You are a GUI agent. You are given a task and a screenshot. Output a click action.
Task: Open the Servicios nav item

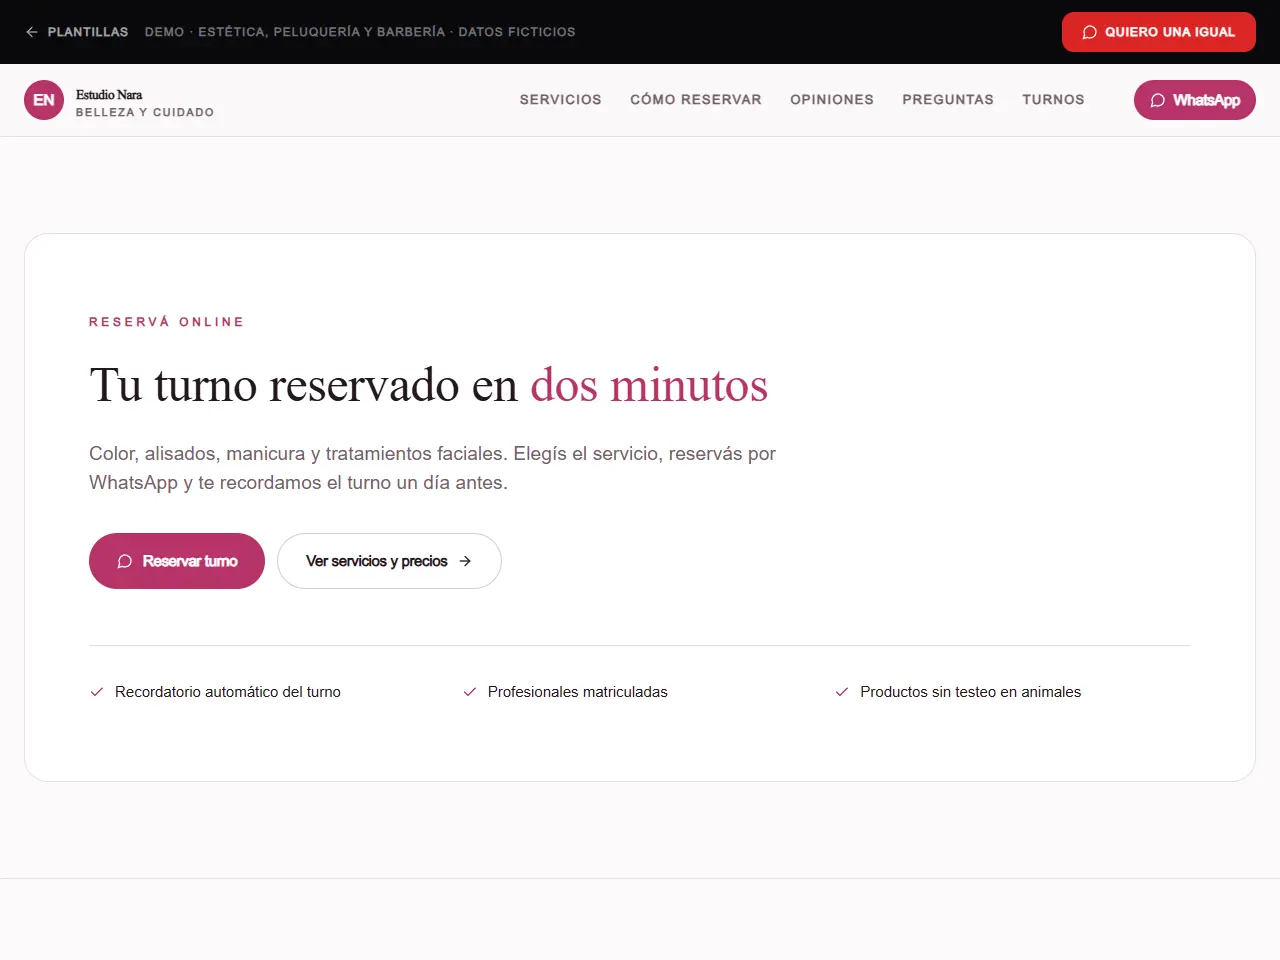tap(561, 100)
